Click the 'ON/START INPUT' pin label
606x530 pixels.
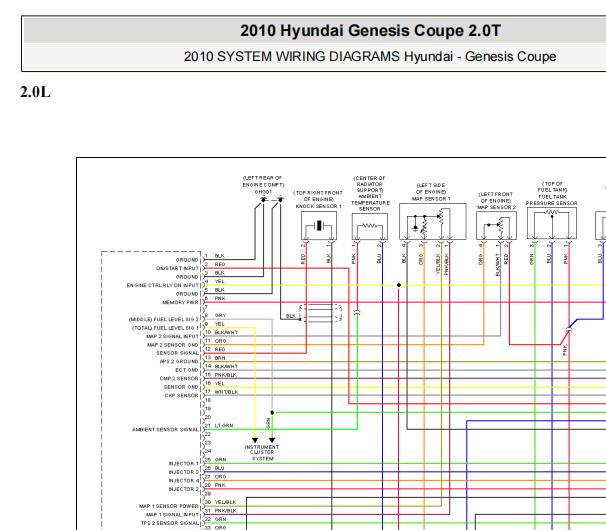point(177,268)
